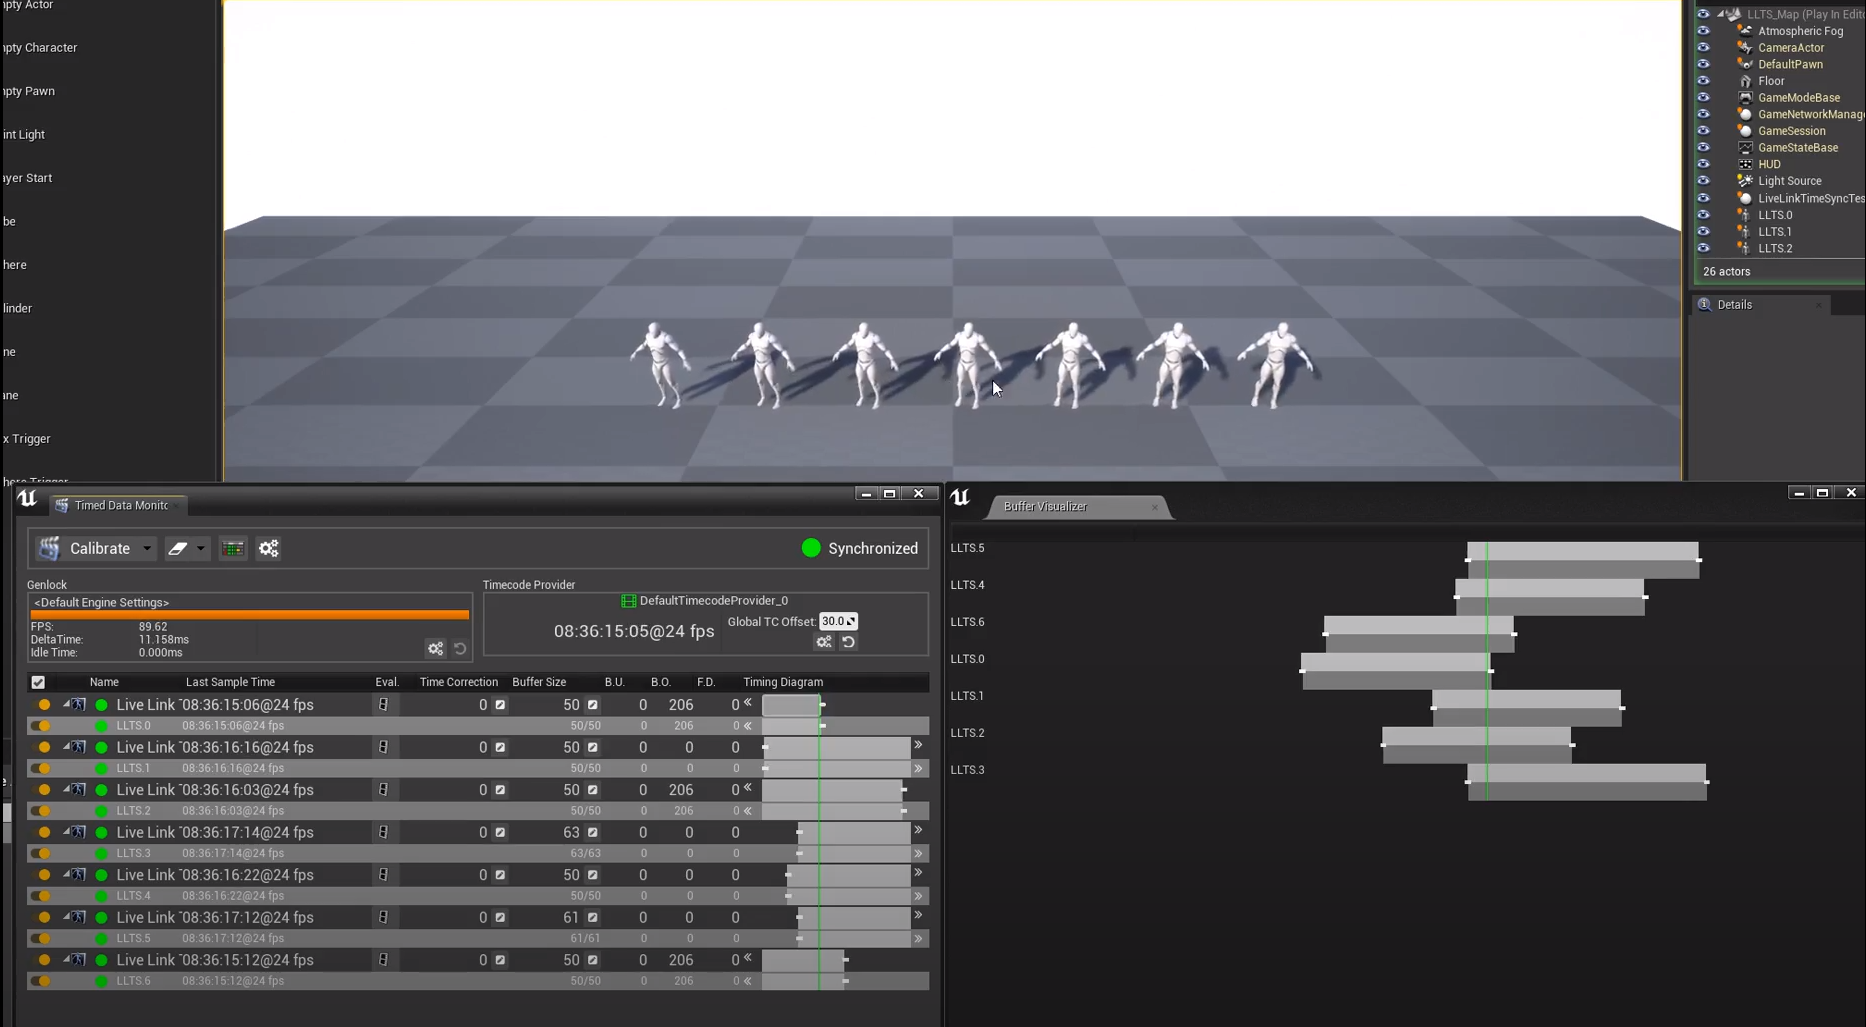1866x1027 pixels.
Task: Toggle the header select-all checkbox
Action: coord(38,682)
